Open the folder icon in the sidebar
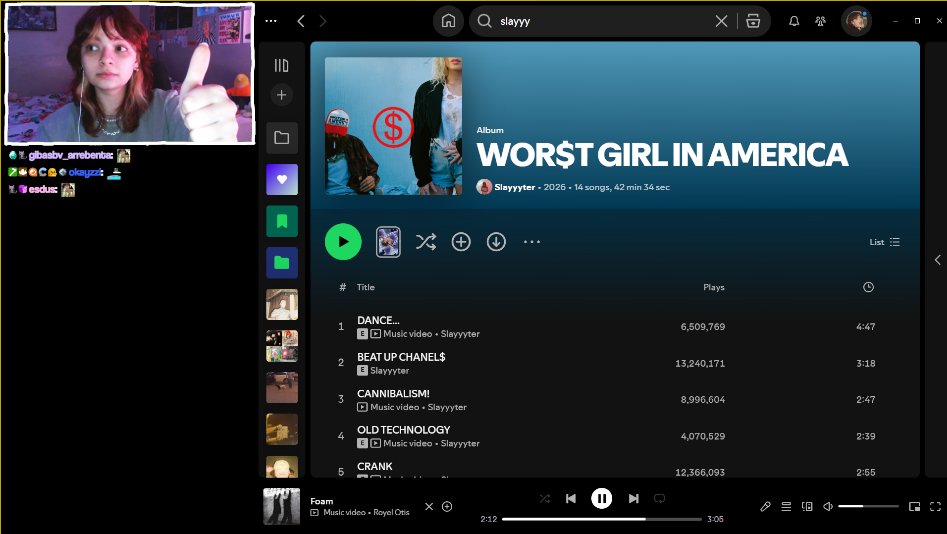Screen dimensions: 947x534 tap(281, 137)
